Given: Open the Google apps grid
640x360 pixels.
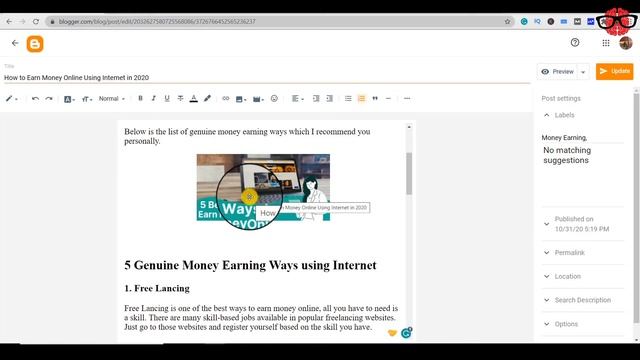Looking at the screenshot, I should click(606, 43).
